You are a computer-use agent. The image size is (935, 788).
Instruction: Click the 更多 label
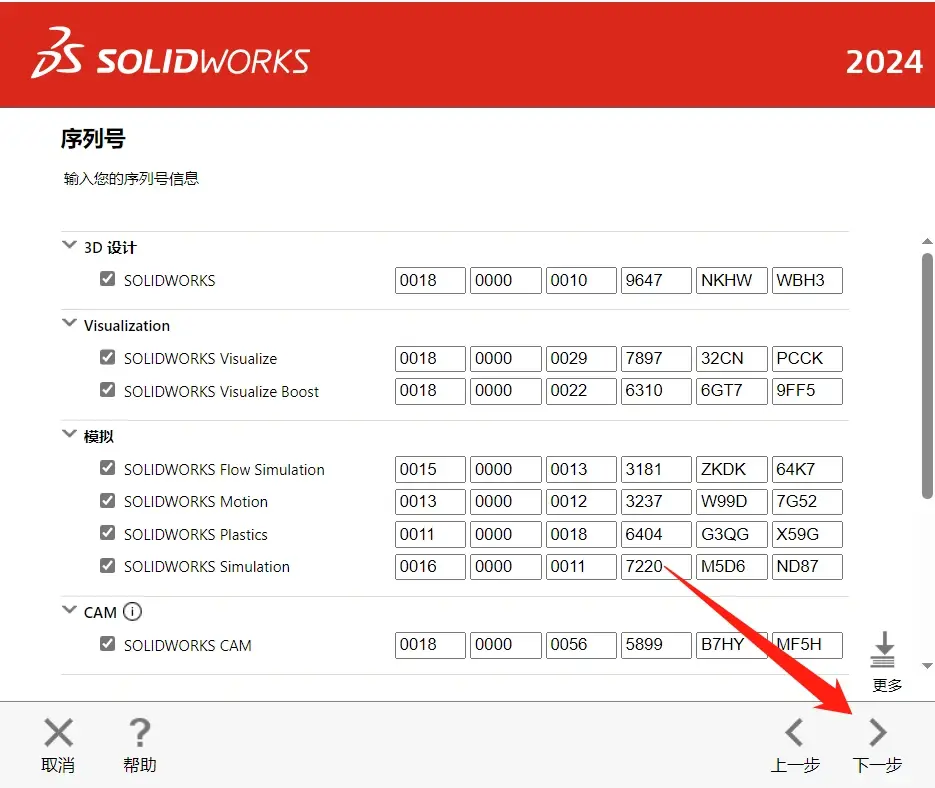pyautogui.click(x=887, y=685)
